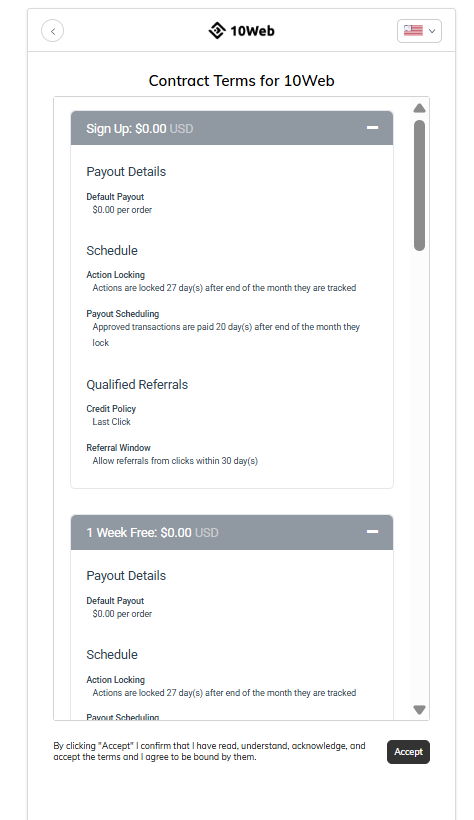The width and height of the screenshot is (474, 820).
Task: Click the Default Payout label under 1 Week Free
Action: coord(115,601)
